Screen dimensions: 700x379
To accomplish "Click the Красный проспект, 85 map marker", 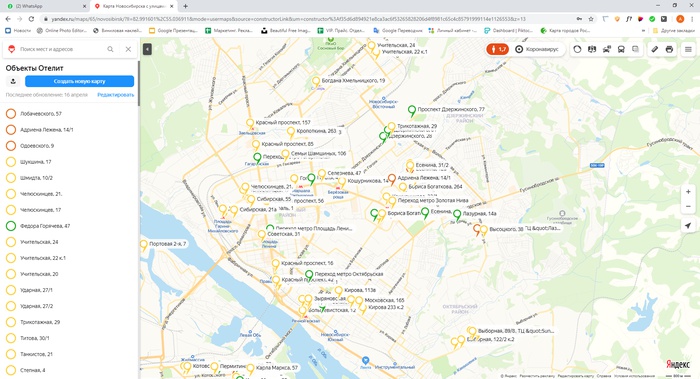I will (256, 145).
